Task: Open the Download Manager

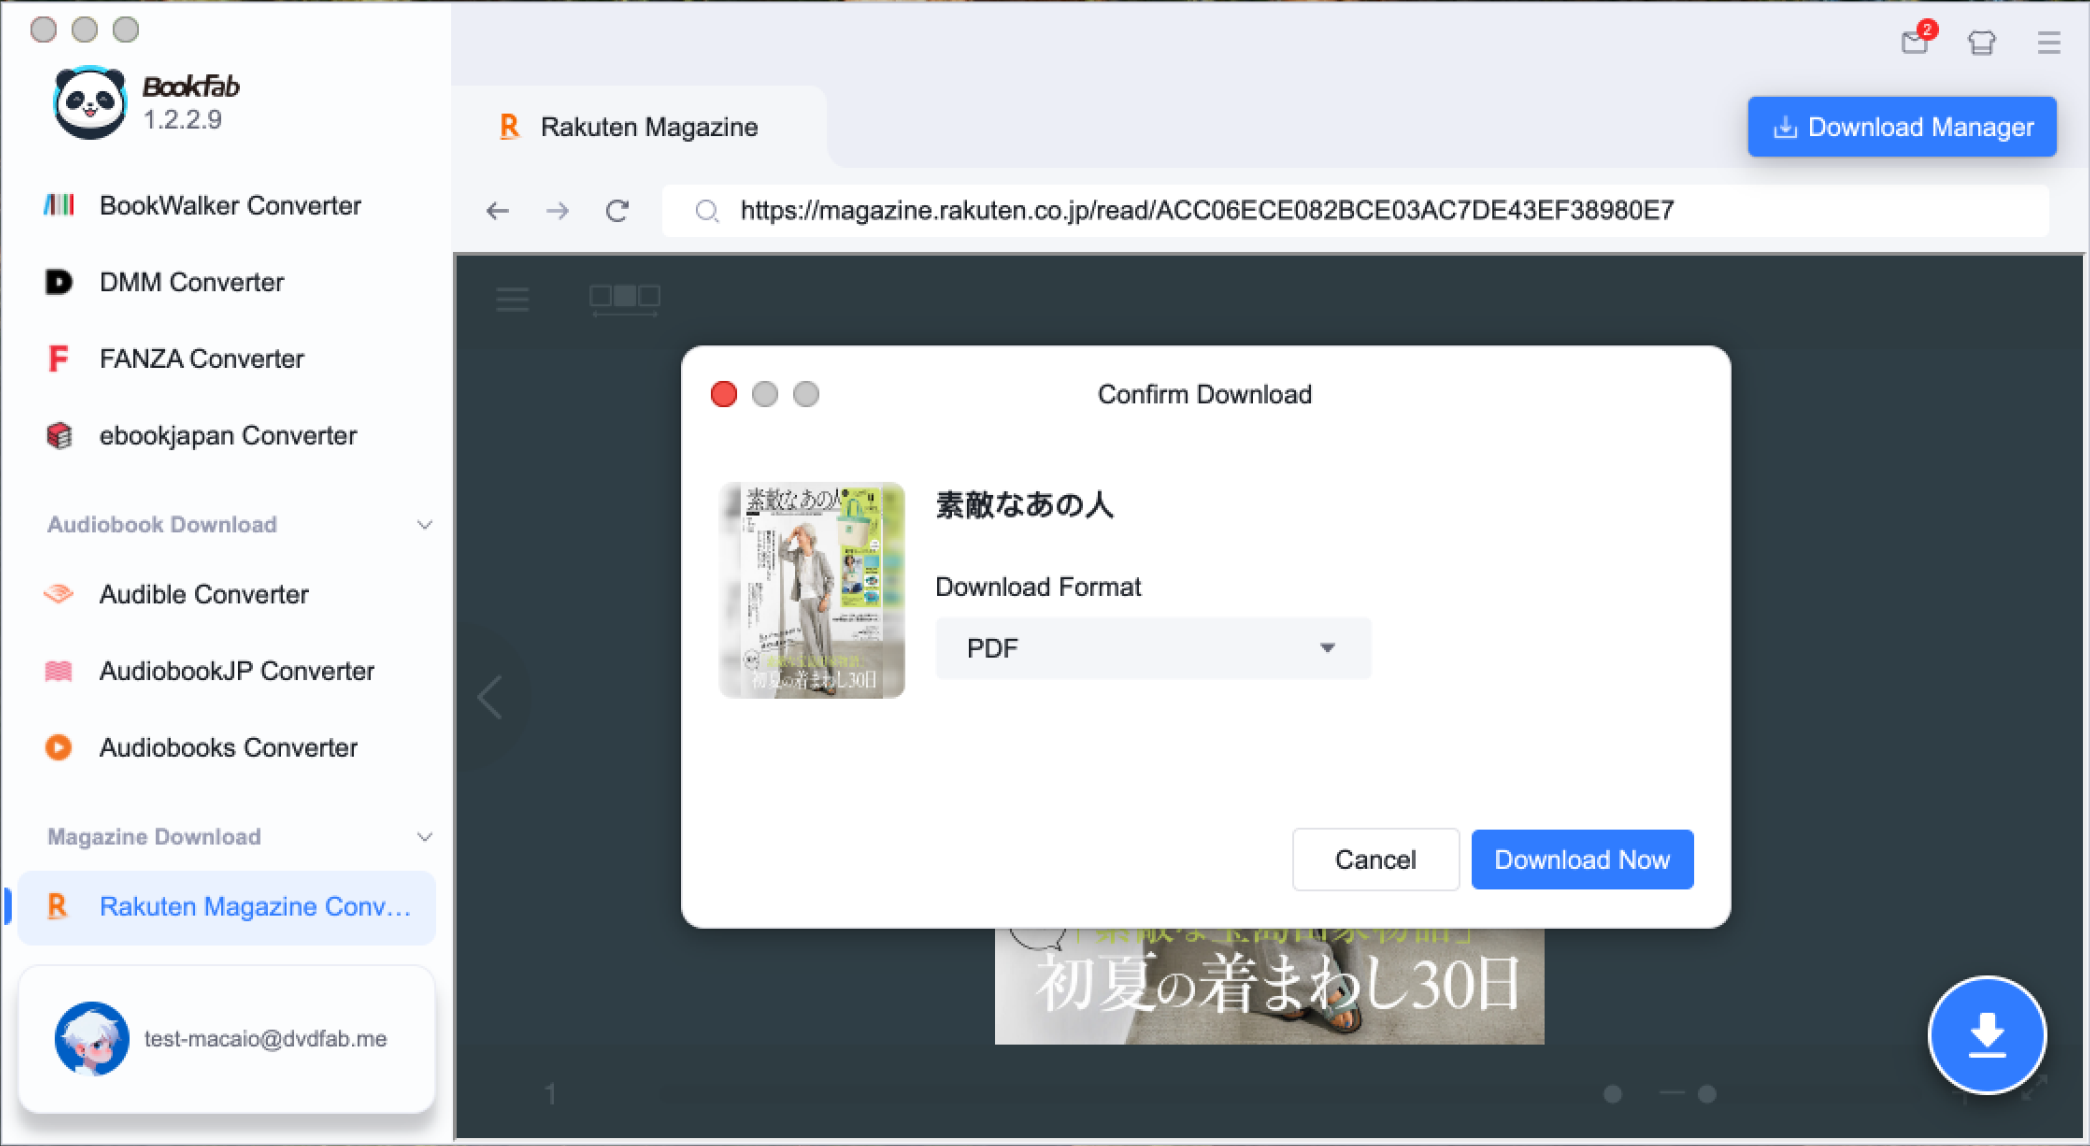Action: click(x=1902, y=127)
